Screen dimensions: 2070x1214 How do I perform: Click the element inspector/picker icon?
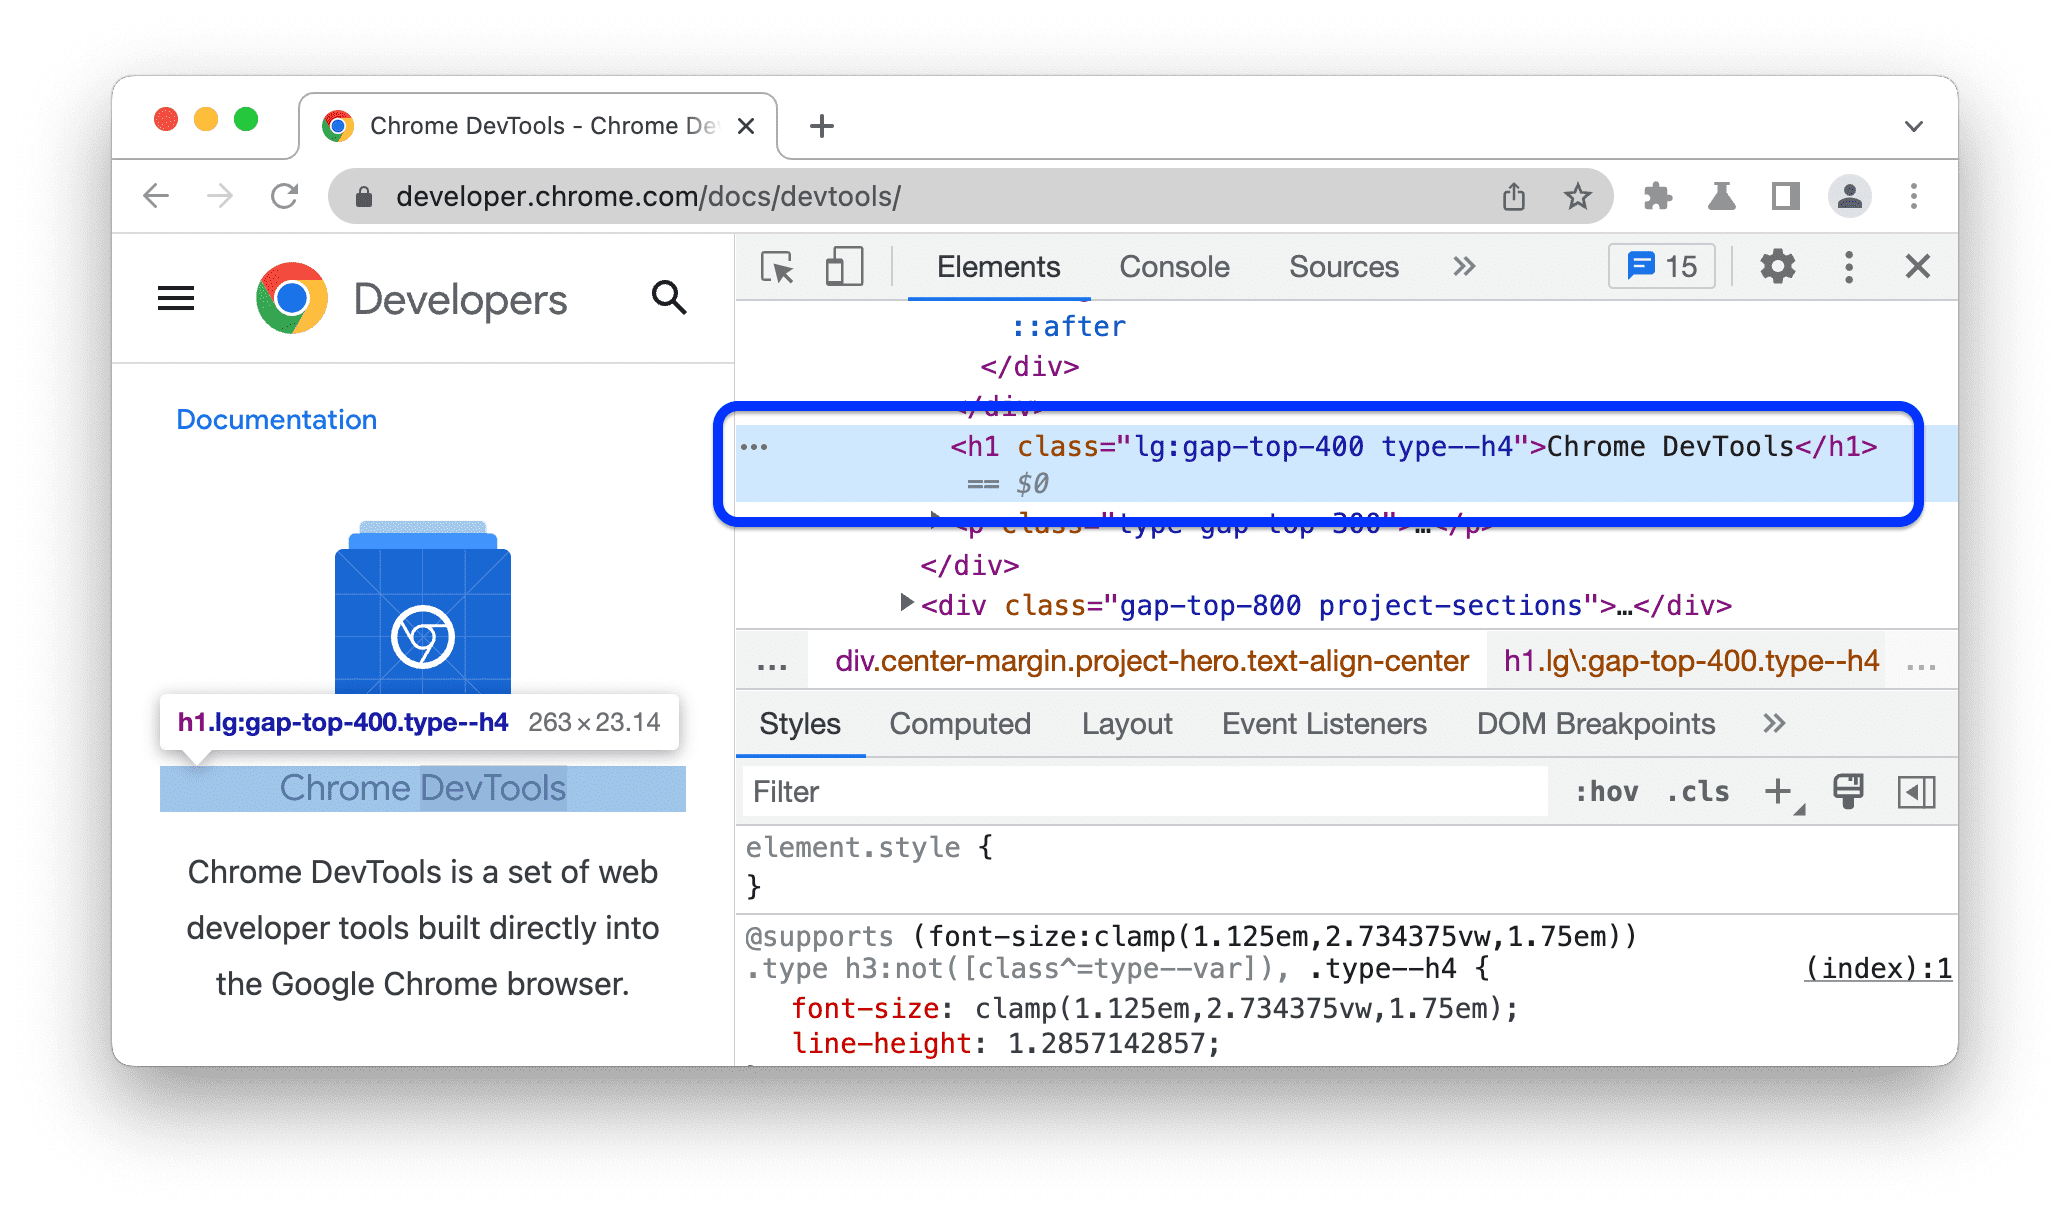pos(766,267)
